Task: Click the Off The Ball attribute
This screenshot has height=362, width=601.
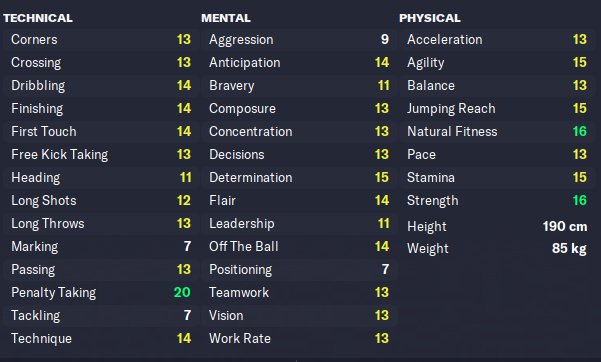Action: coord(299,247)
